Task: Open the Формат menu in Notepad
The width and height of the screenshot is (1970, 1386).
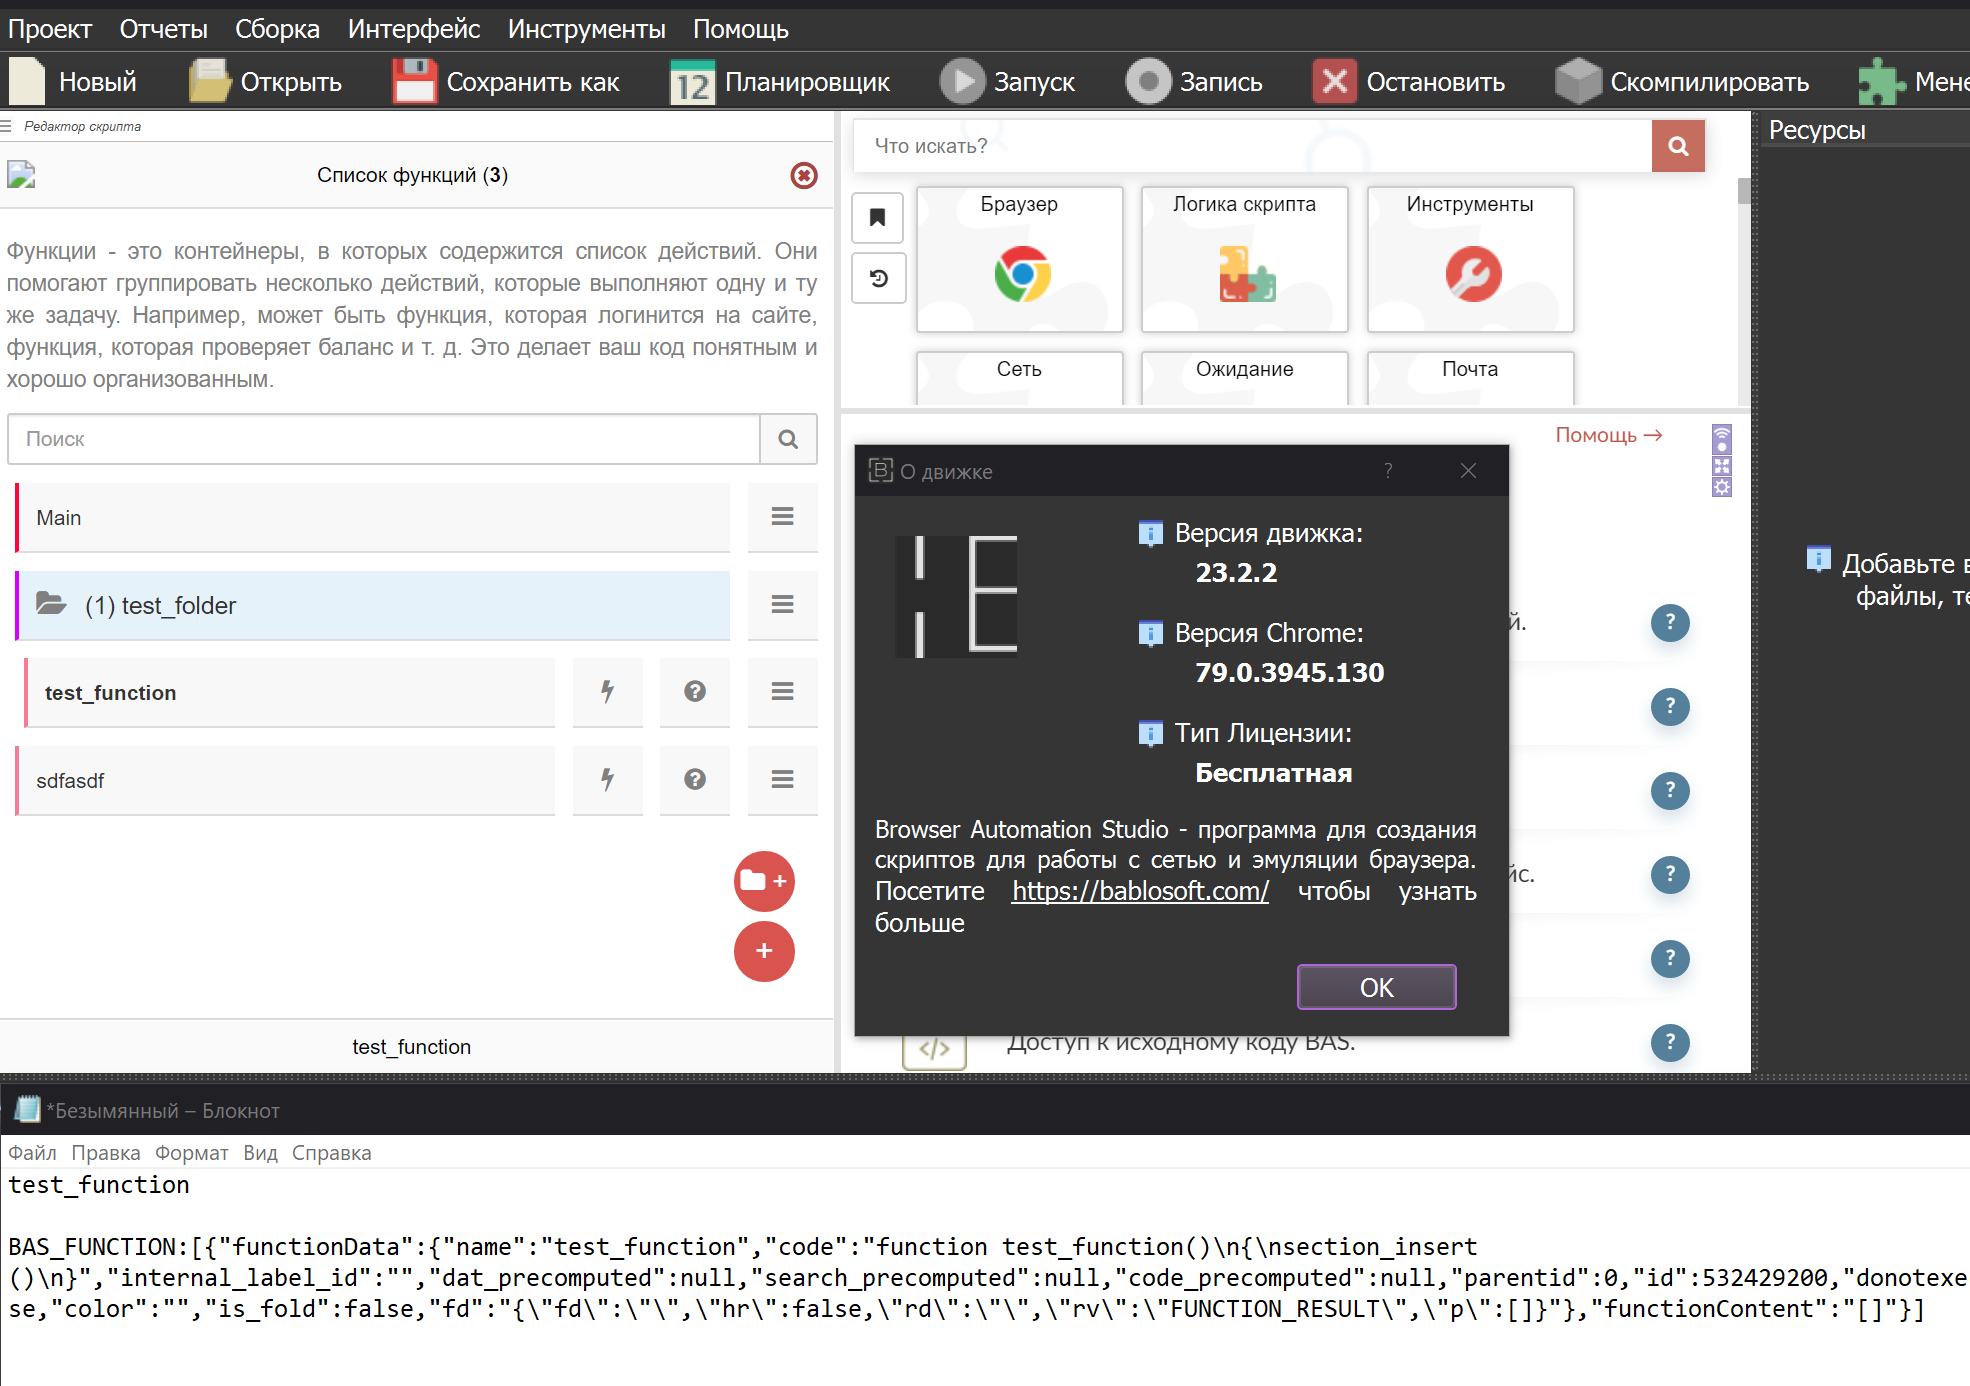Action: pos(191,1153)
